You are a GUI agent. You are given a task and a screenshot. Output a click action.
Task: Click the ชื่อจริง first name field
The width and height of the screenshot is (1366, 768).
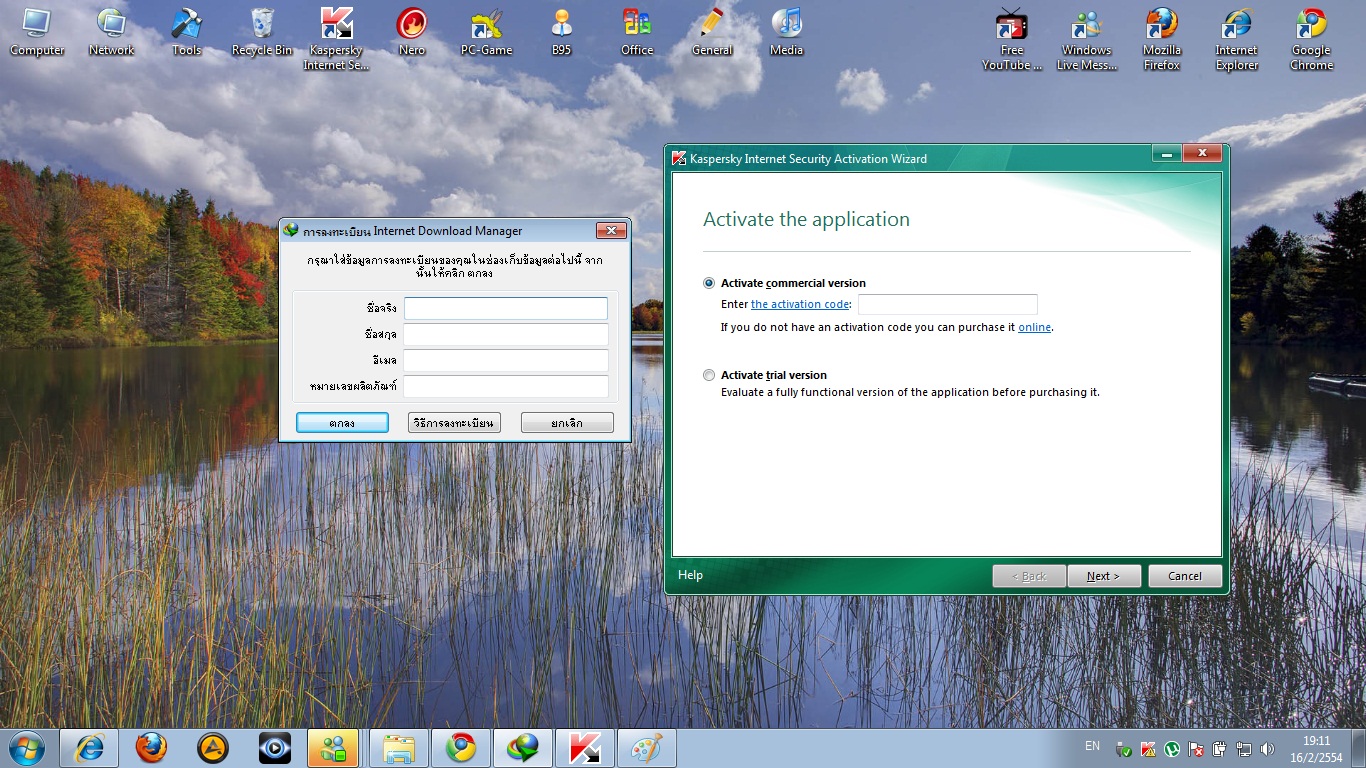coord(506,308)
